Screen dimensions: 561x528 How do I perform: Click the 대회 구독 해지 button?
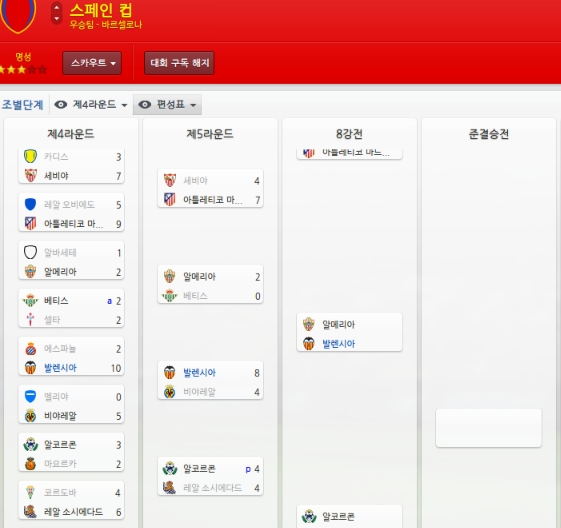[x=179, y=63]
